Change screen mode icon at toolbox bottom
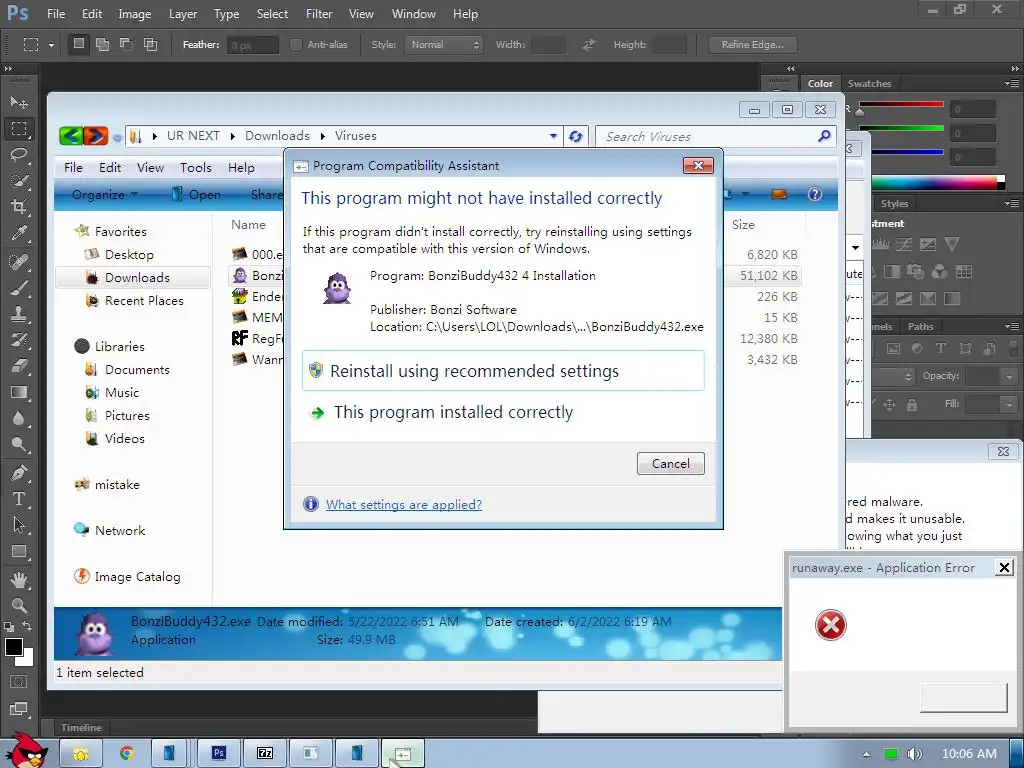1024x768 pixels. (x=19, y=709)
